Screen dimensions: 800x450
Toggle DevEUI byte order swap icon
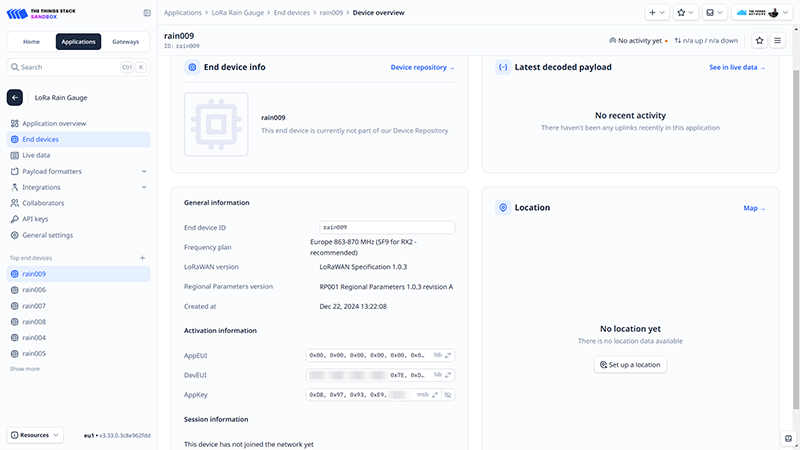pos(448,375)
